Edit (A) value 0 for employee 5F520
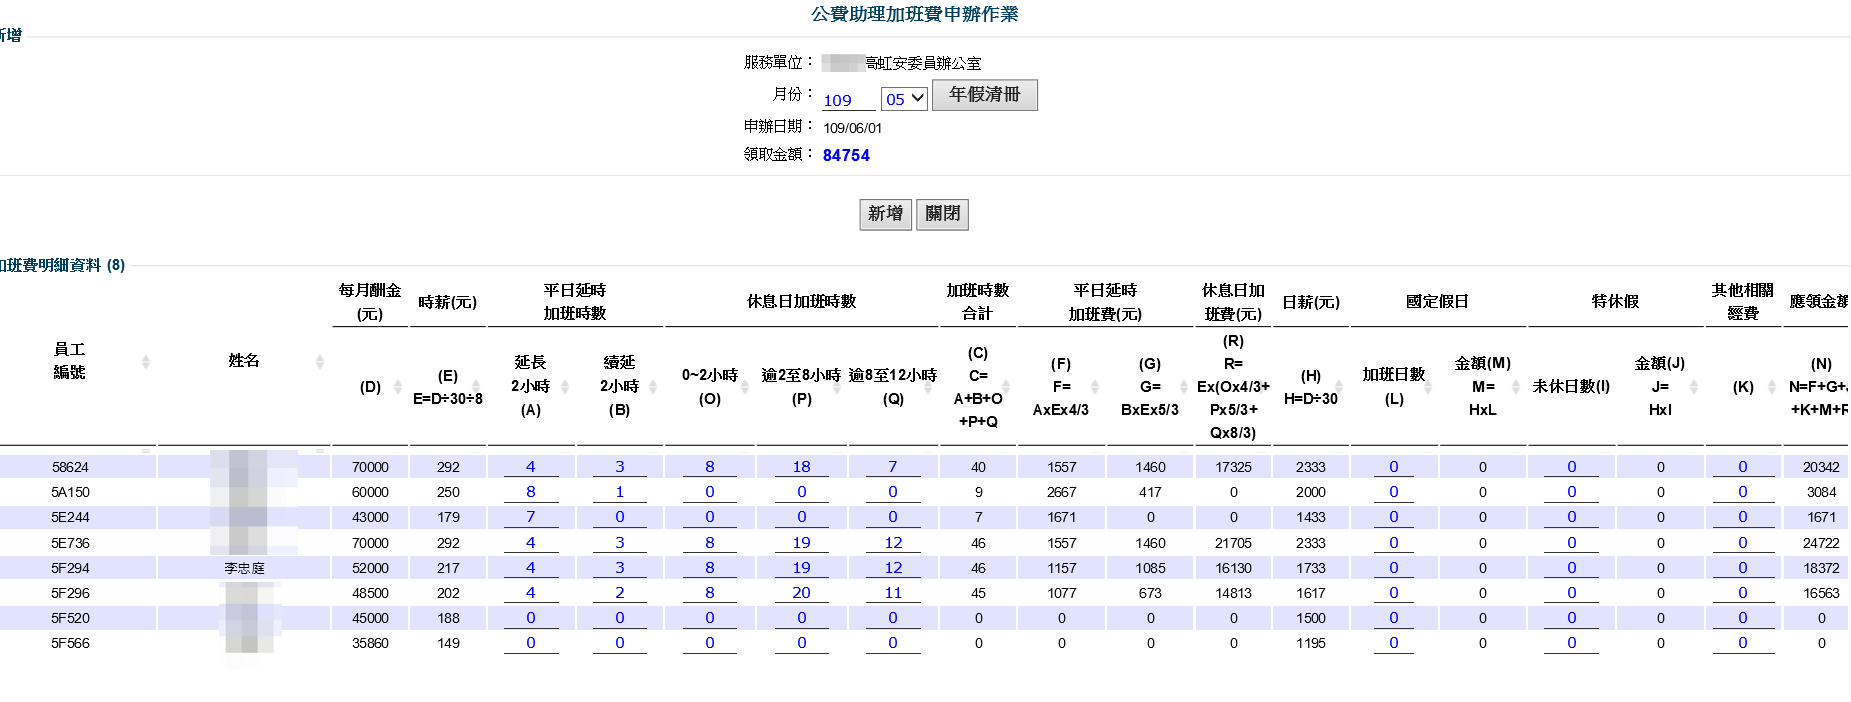The height and width of the screenshot is (702, 1851). click(x=531, y=618)
